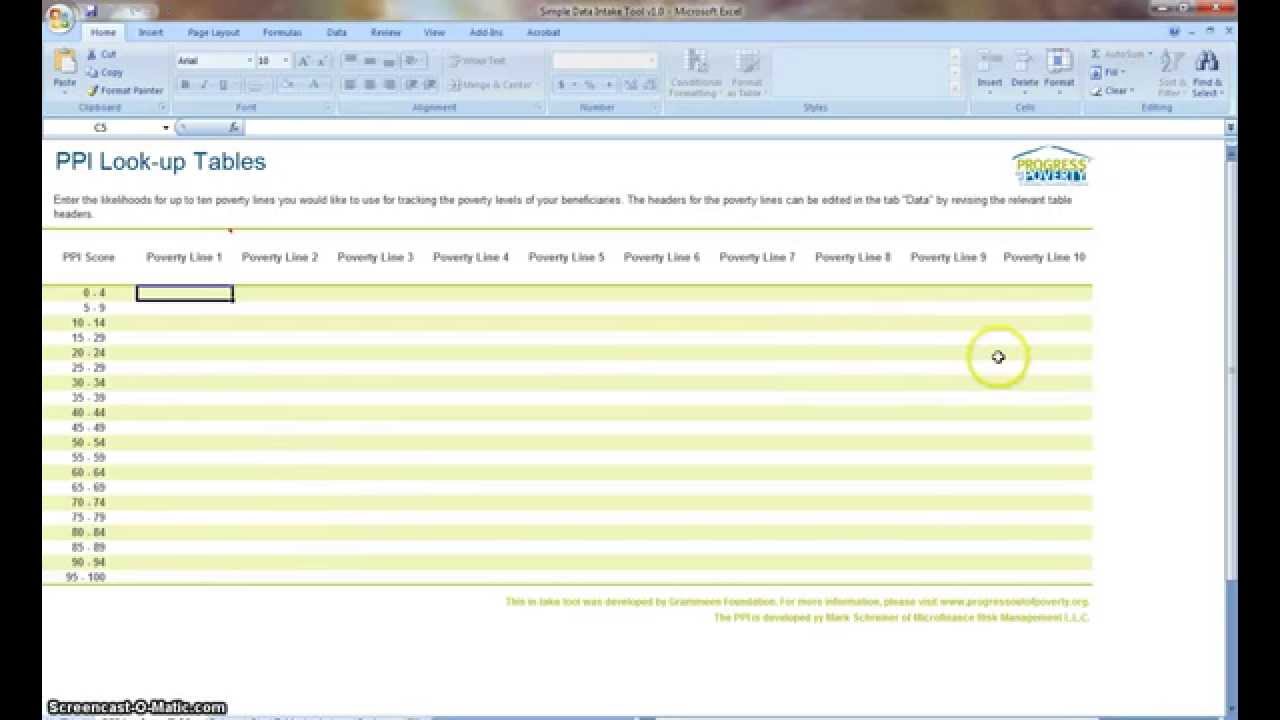Increase font size with the large A
This screenshot has height=720, width=1280.
pyautogui.click(x=303, y=61)
